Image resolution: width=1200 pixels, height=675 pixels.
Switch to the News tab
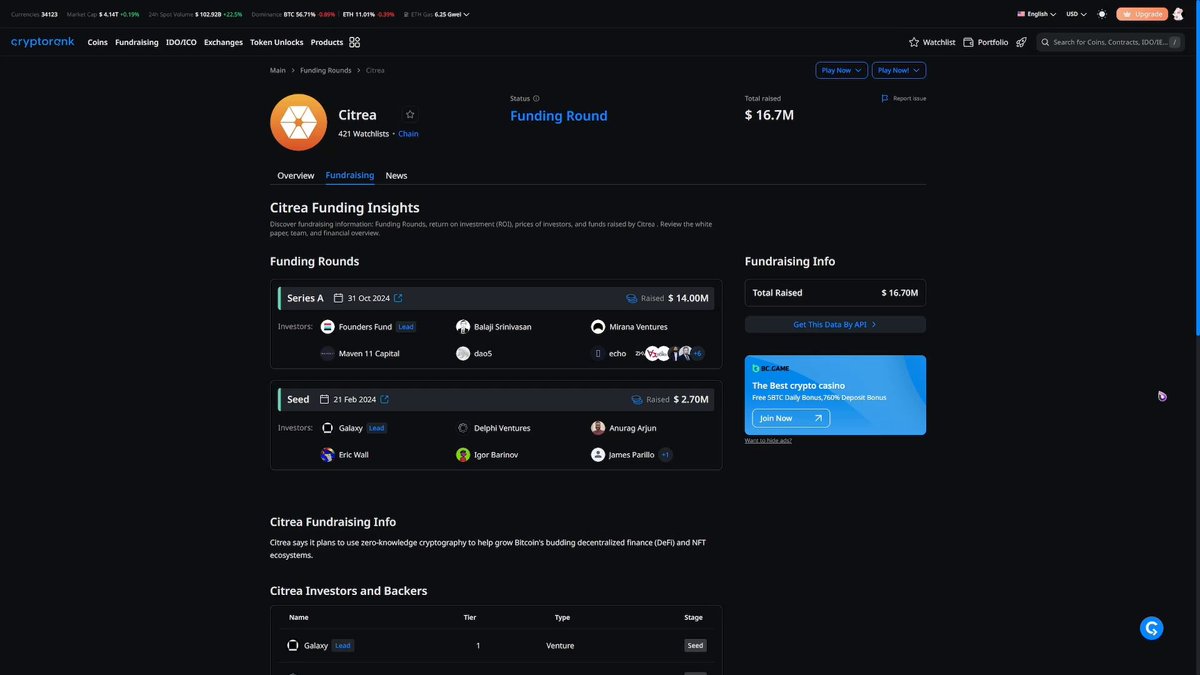(x=396, y=175)
